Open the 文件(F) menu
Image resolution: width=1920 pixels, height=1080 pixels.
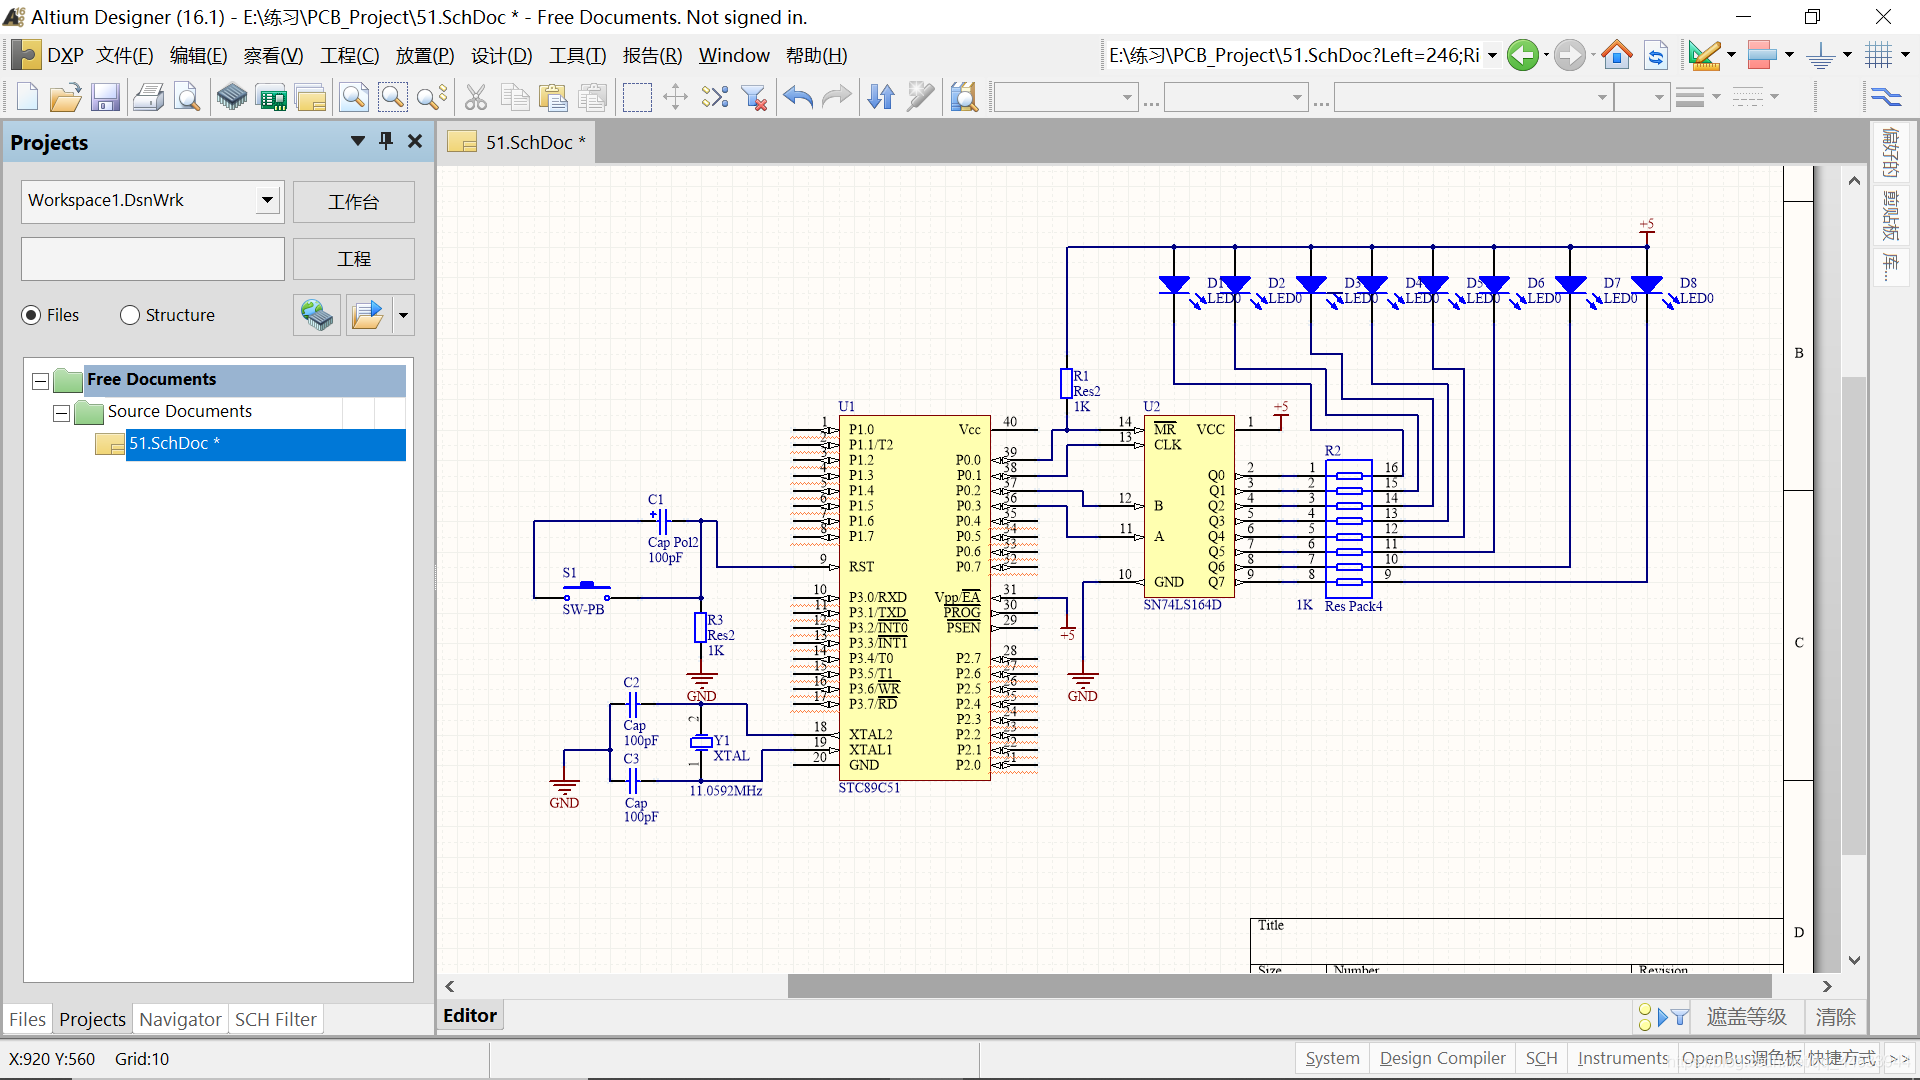coord(125,55)
